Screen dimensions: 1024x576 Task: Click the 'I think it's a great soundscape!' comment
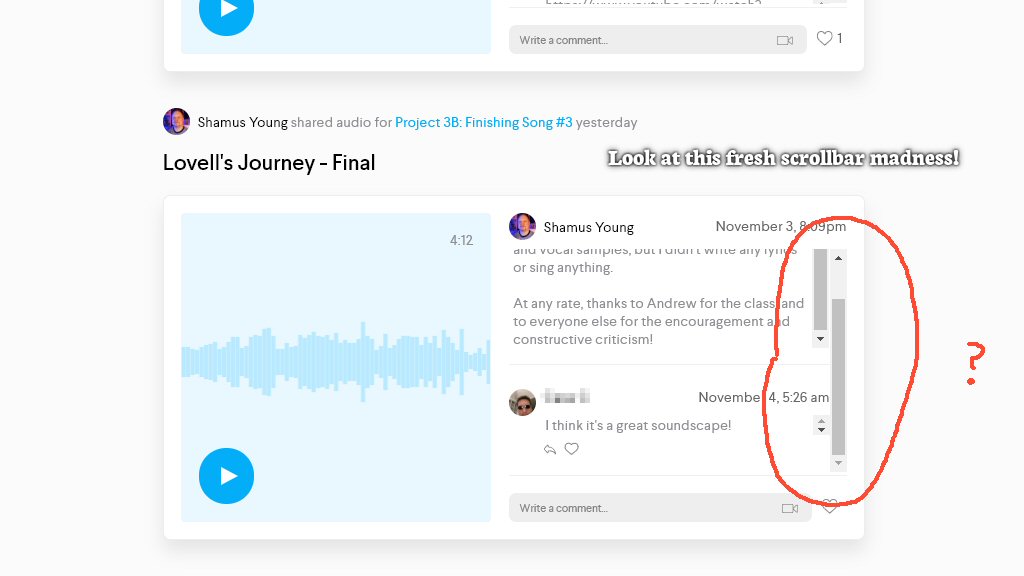[x=638, y=425]
